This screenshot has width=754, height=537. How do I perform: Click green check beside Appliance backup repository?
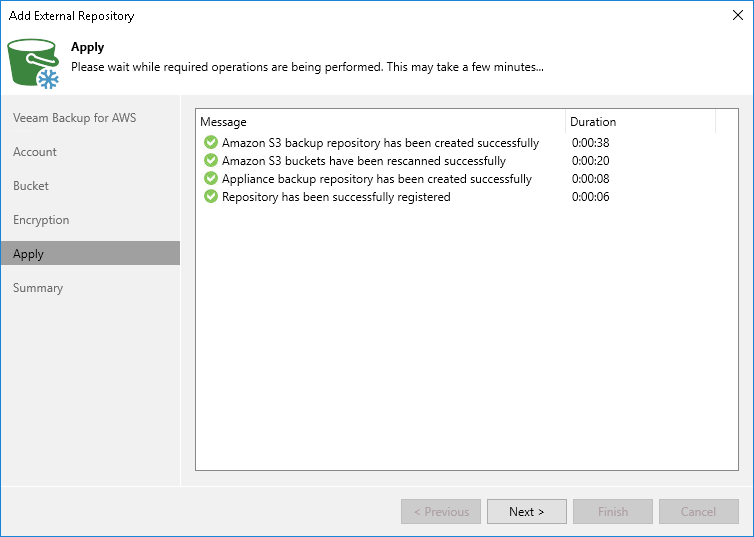coord(210,179)
